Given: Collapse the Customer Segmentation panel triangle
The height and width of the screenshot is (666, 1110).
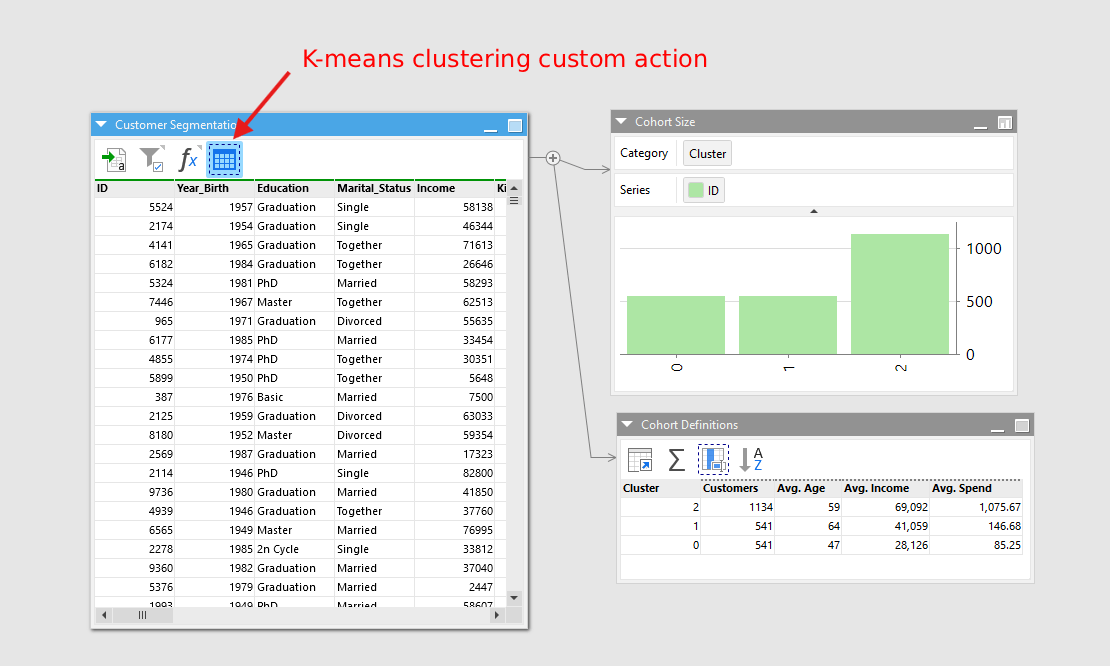Looking at the screenshot, I should [101, 125].
